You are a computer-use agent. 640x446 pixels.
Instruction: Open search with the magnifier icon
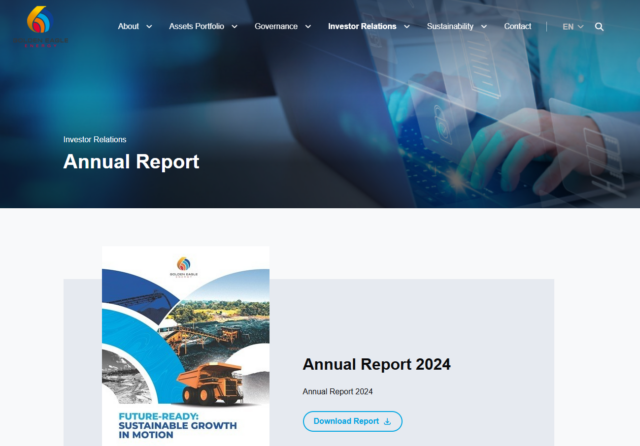pos(599,27)
